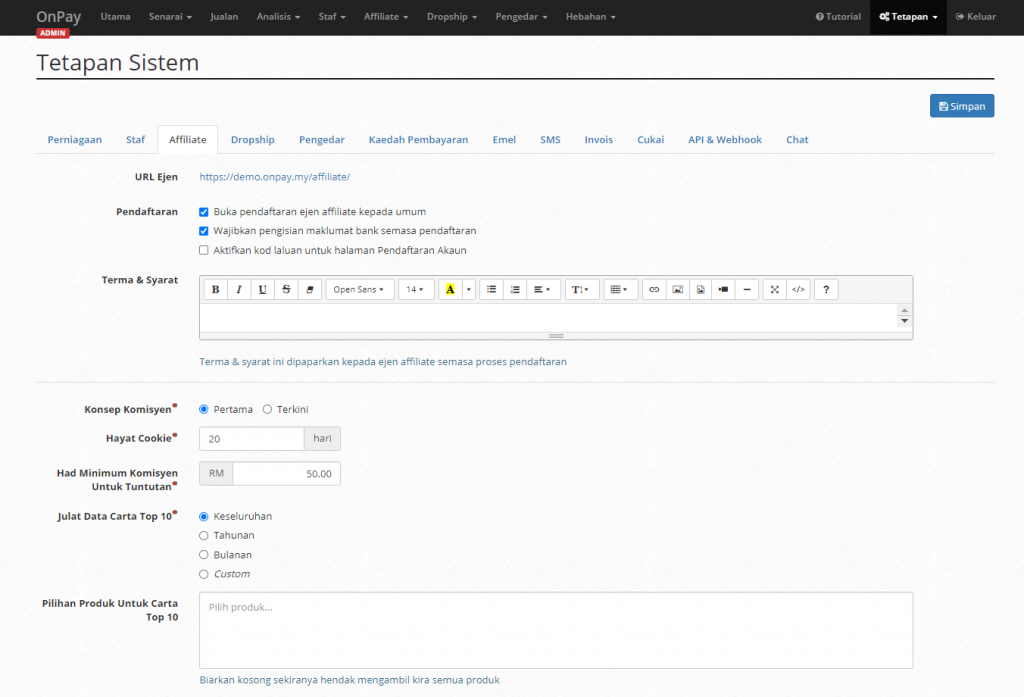Toggle full screen mode of the editor
Viewport: 1024px width, 697px height.
coord(775,289)
